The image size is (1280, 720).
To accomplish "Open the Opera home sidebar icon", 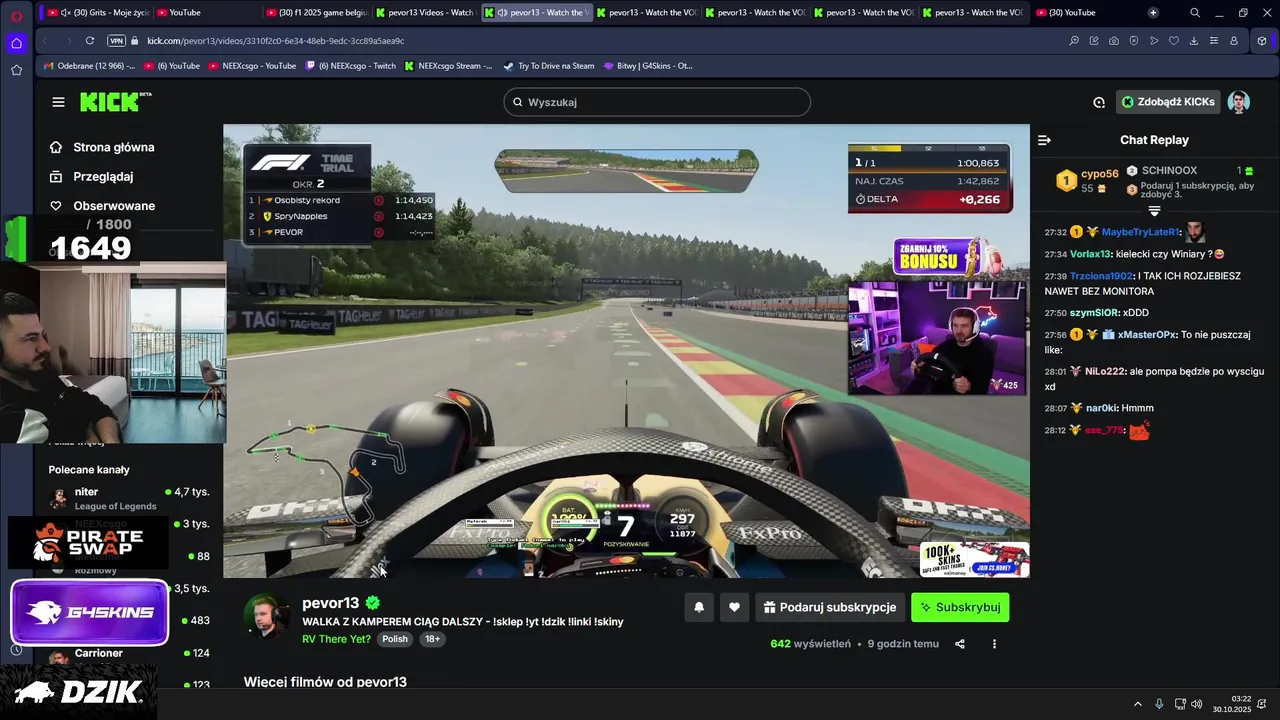I will 16,43.
